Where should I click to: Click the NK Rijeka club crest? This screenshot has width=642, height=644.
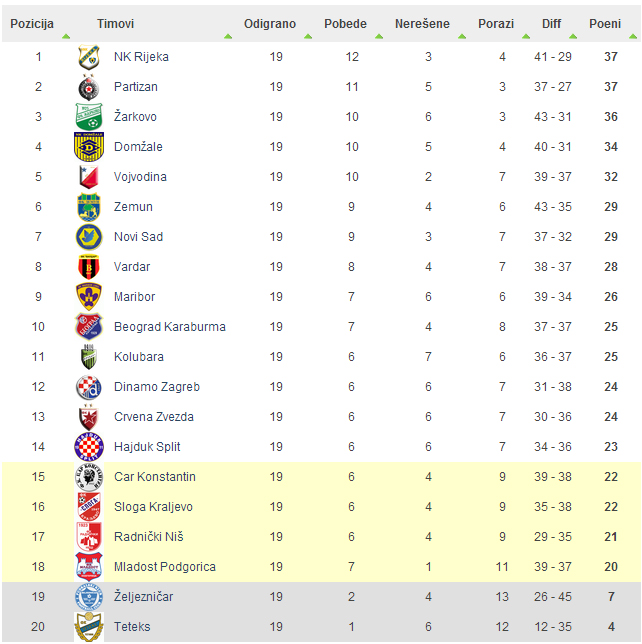89,57
